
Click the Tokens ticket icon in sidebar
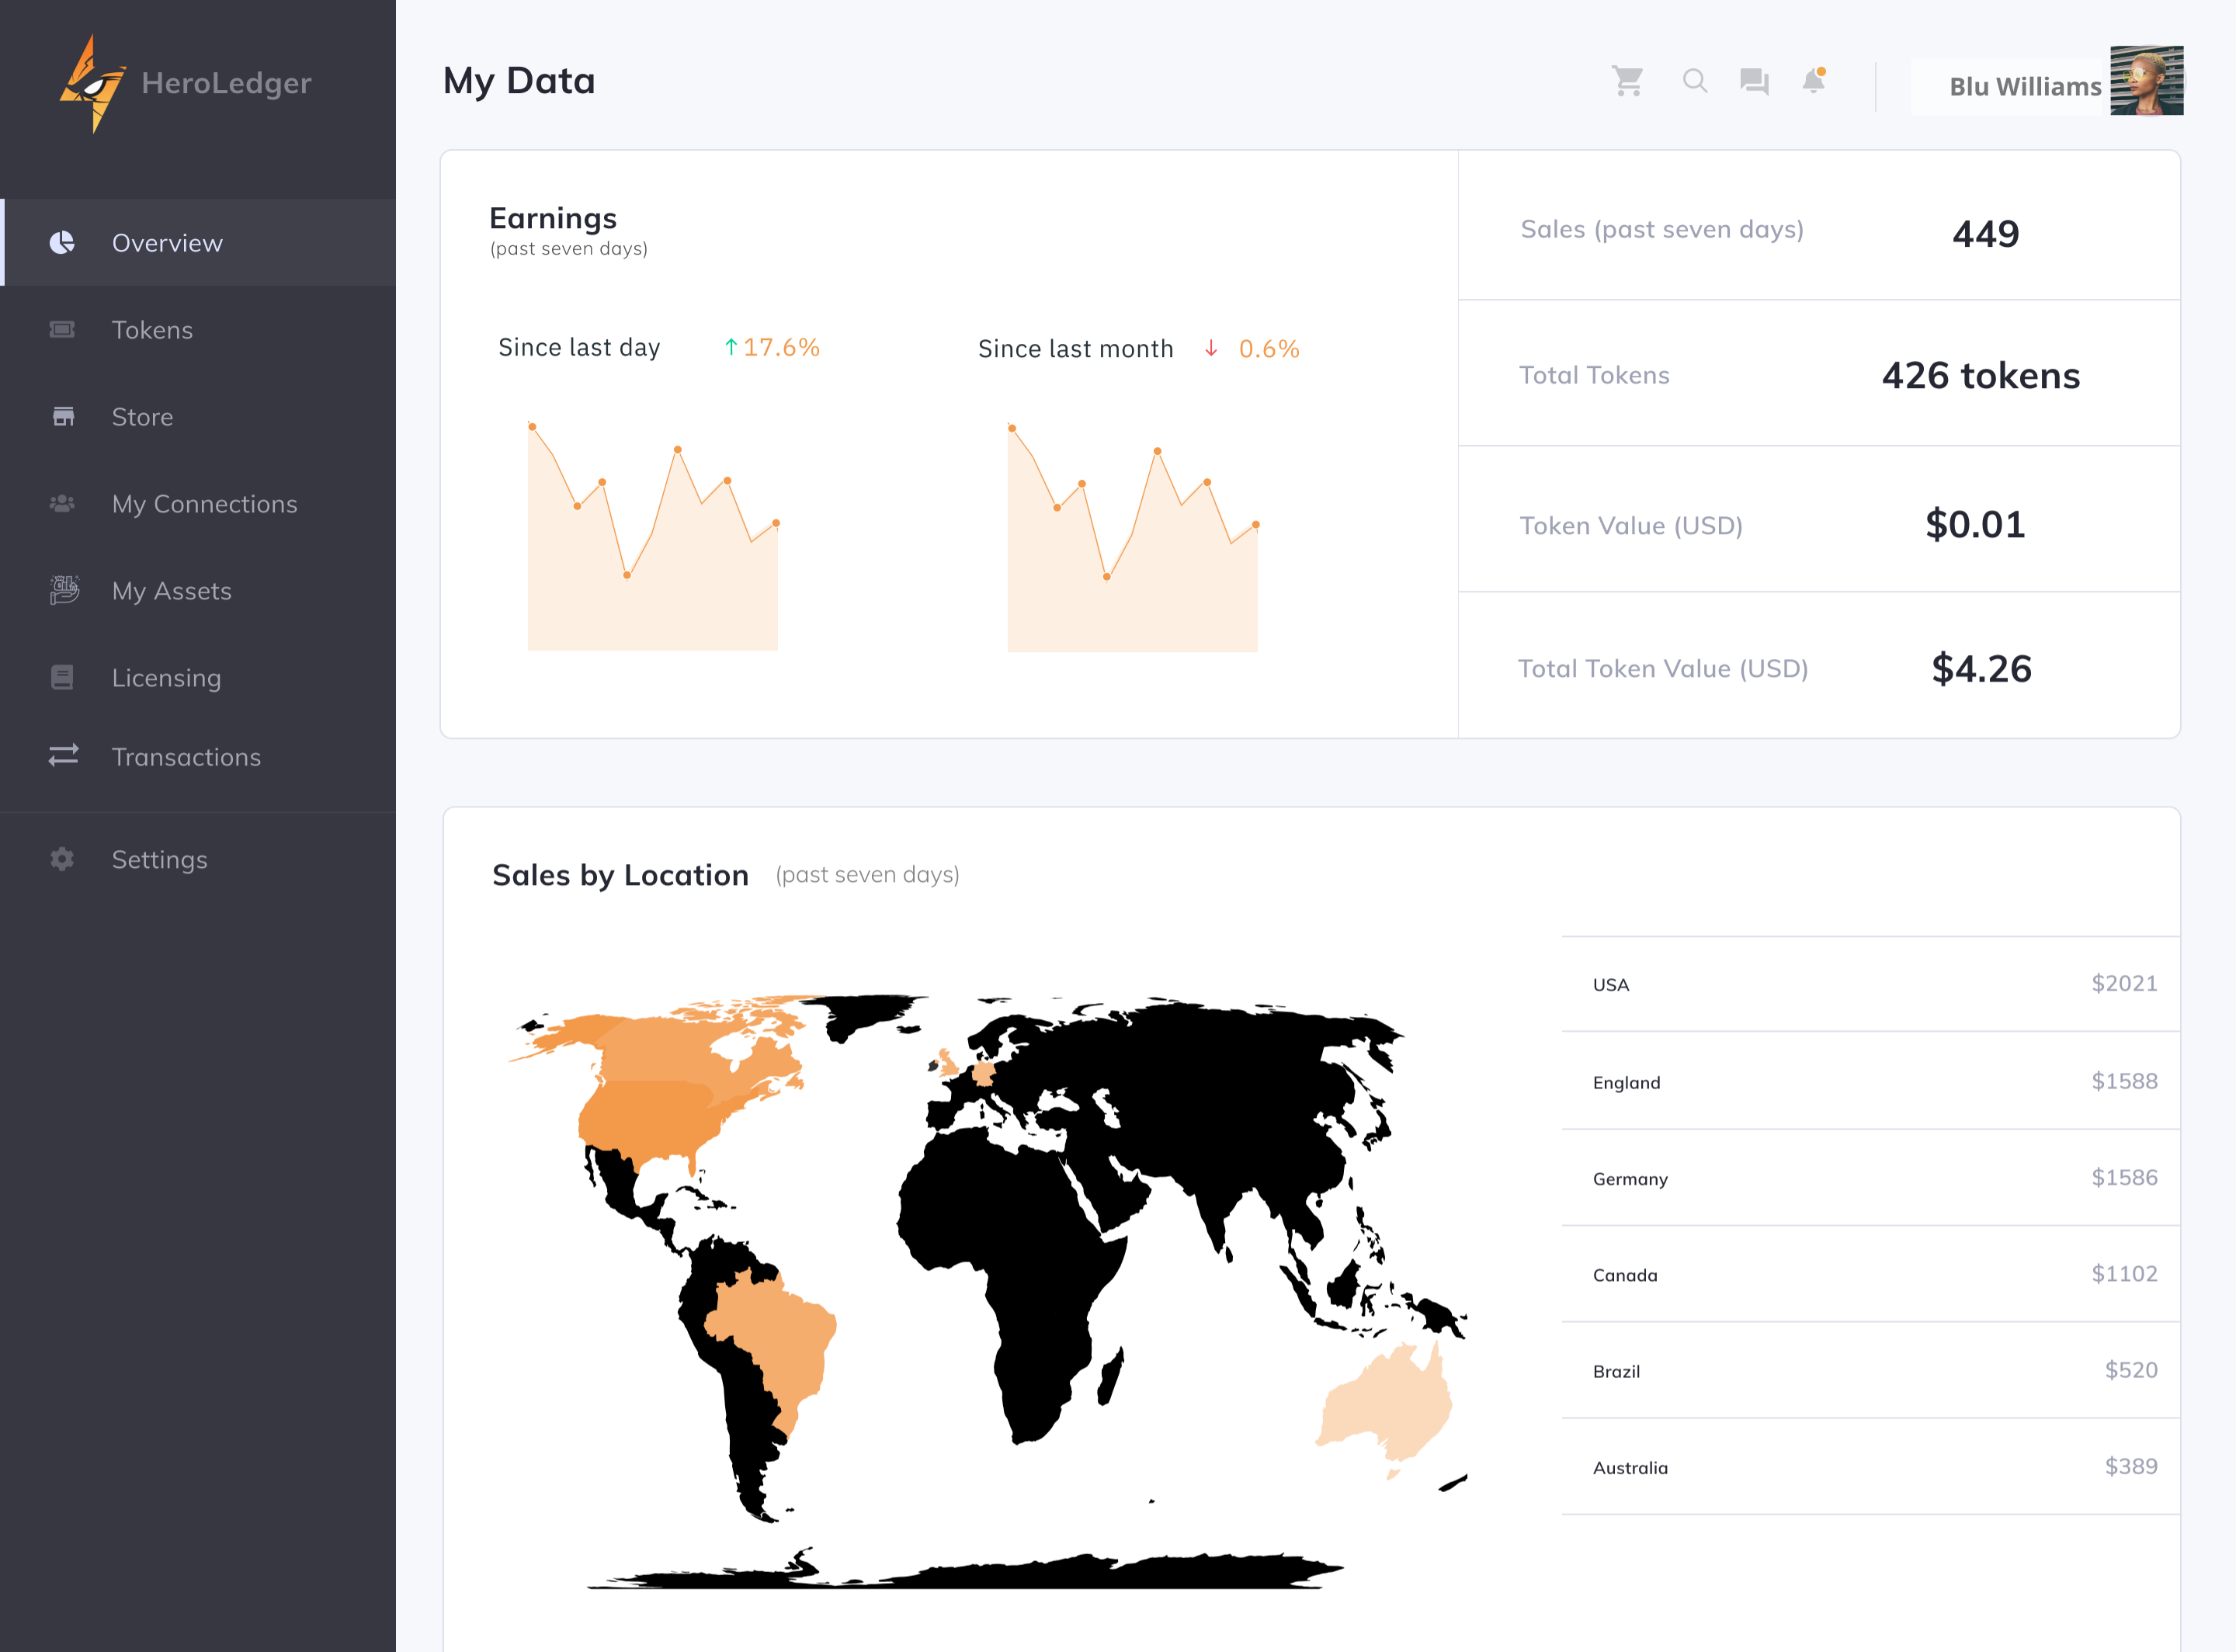click(62, 330)
